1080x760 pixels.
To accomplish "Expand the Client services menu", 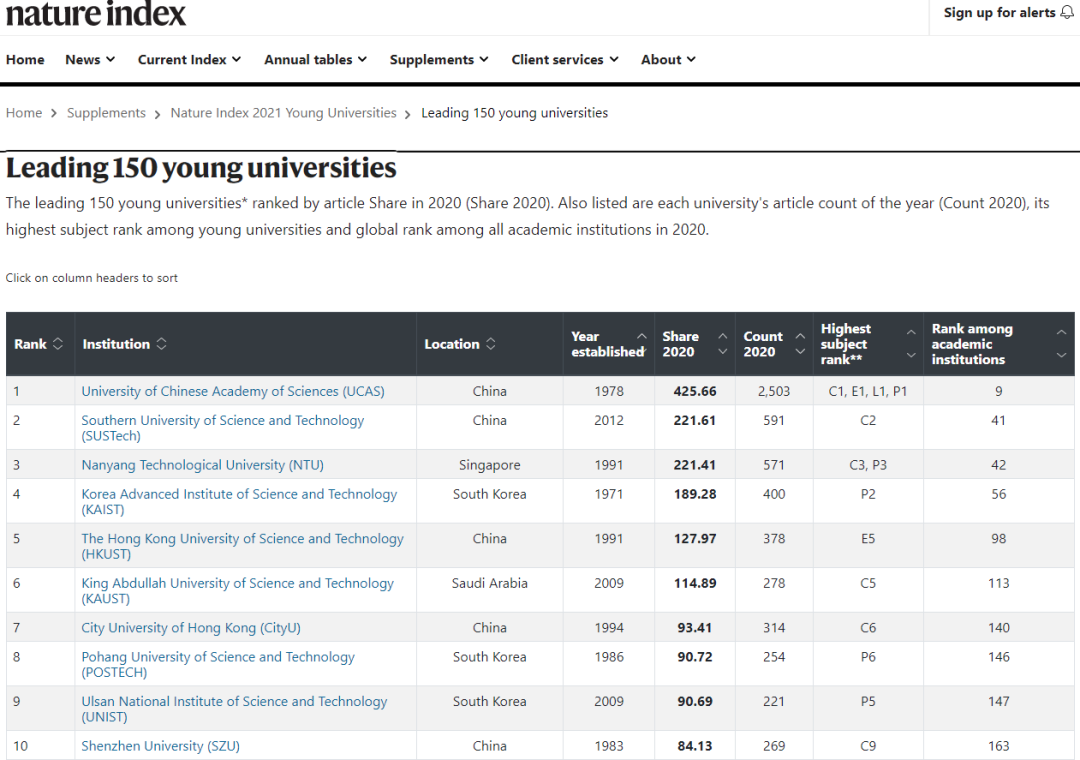I will 565,60.
